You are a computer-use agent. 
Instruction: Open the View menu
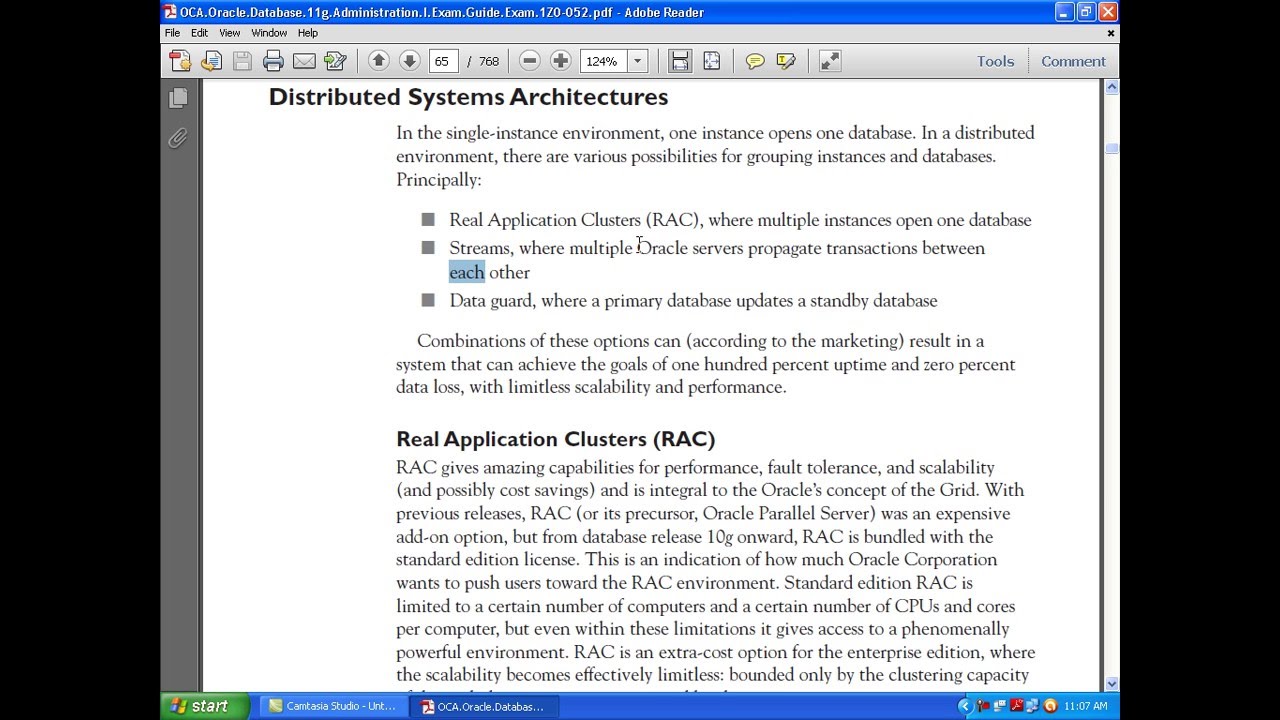230,33
